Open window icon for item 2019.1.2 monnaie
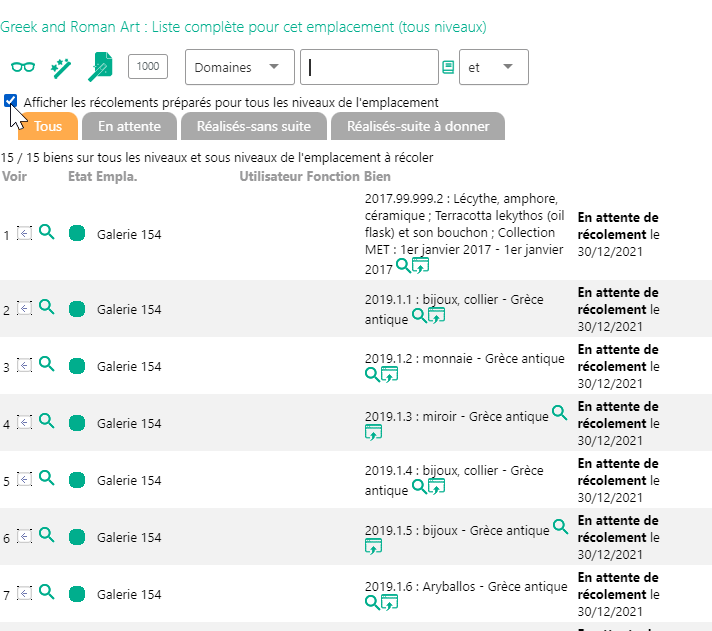The height and width of the screenshot is (631, 712). pyautogui.click(x=389, y=374)
